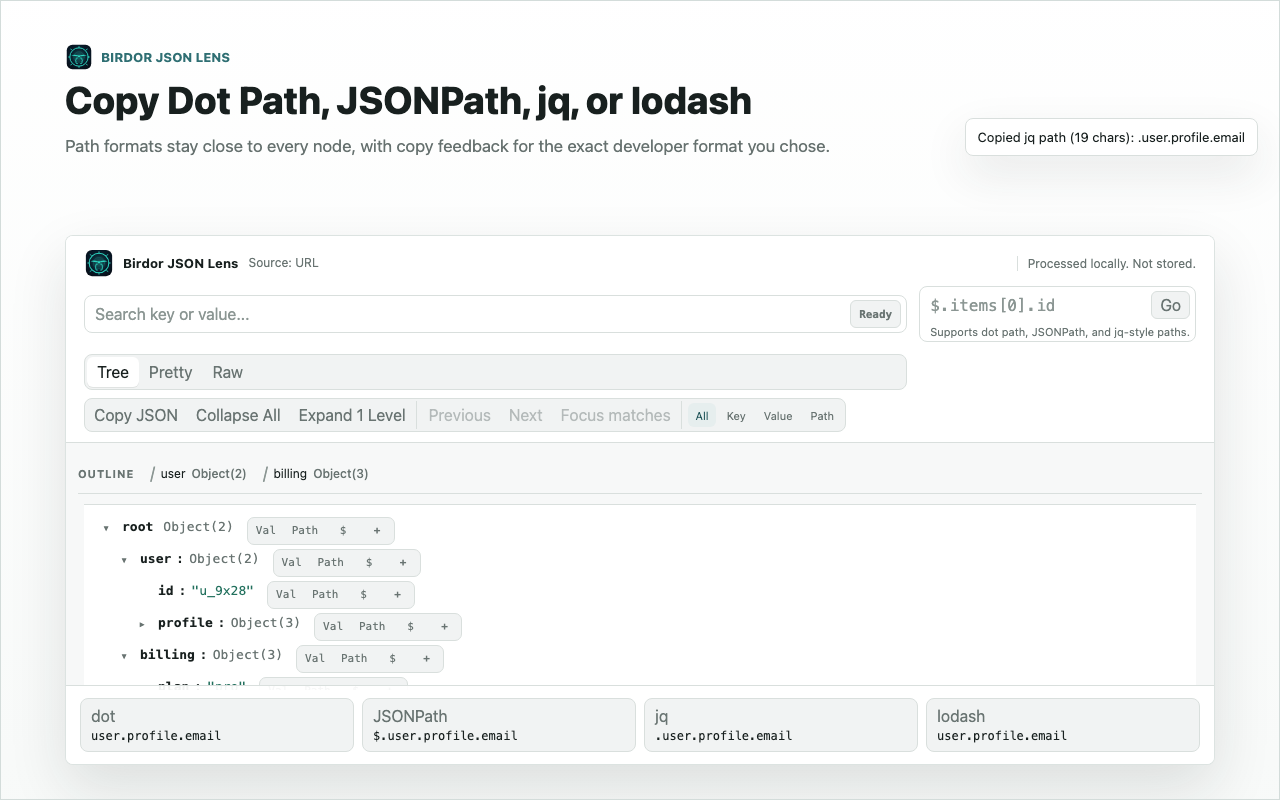This screenshot has height=800, width=1280.
Task: Click Go to jump to path
Action: point(1170,305)
